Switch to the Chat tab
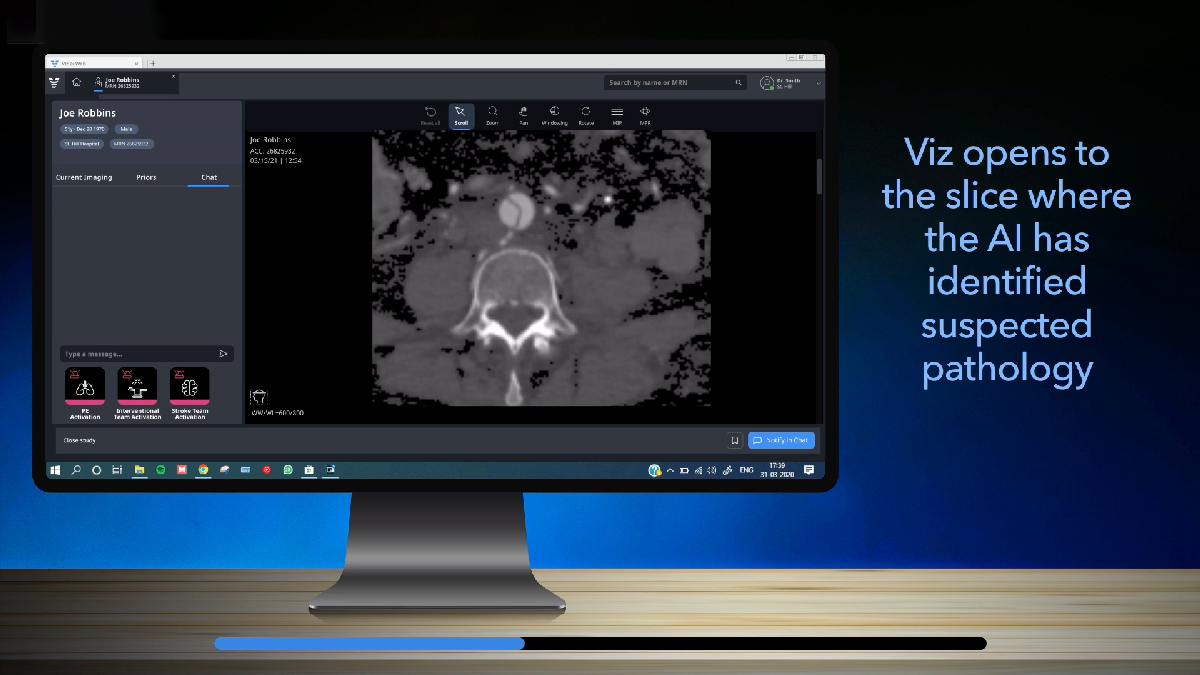This screenshot has height=675, width=1200. point(209,177)
